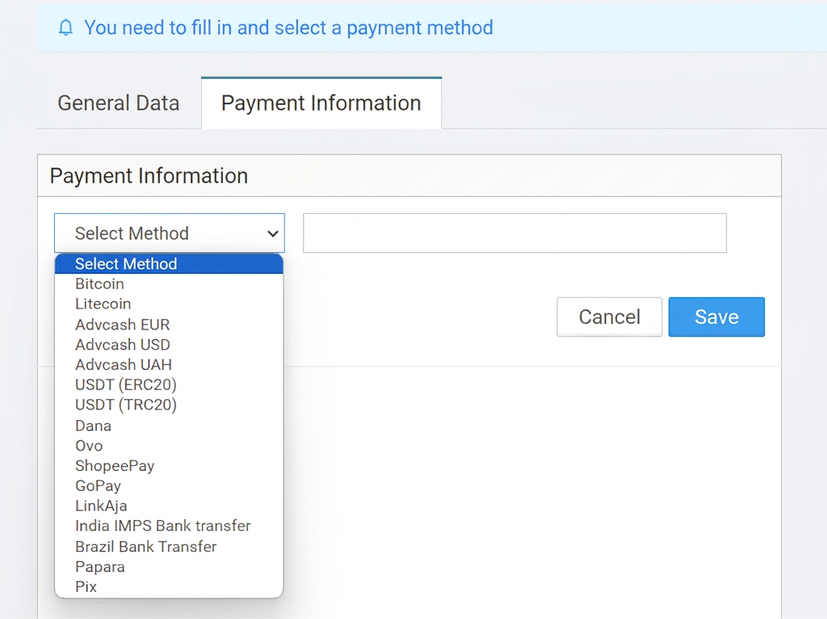Click the Cancel button

609,317
